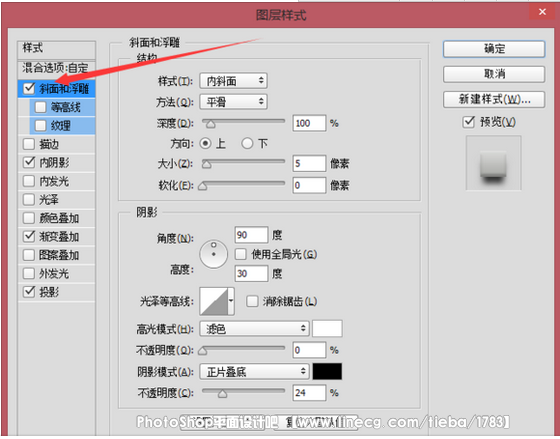Click the 软化 soften slider handle
Viewport: 560px width, 439px height.
[x=202, y=186]
